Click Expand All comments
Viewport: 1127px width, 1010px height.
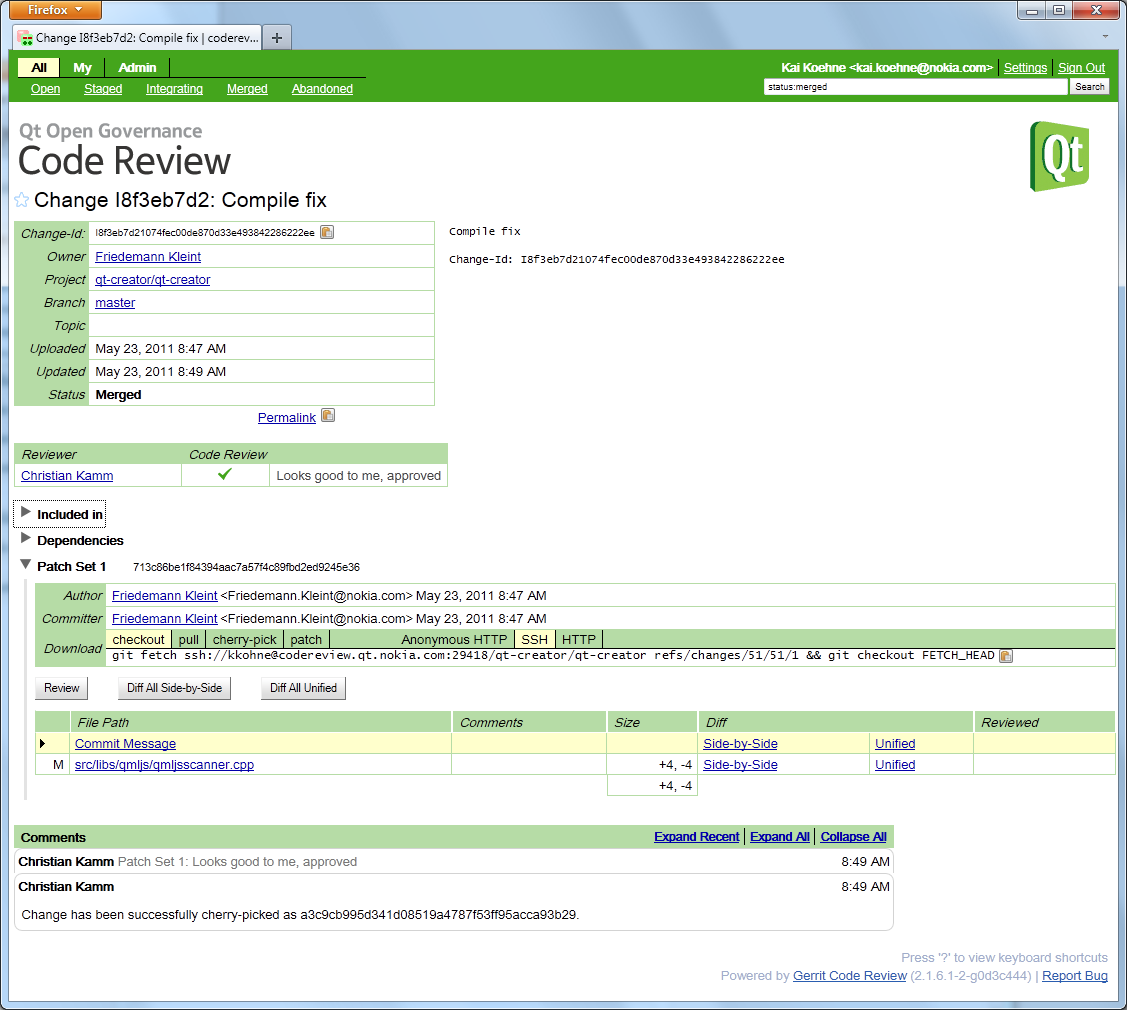(x=779, y=837)
